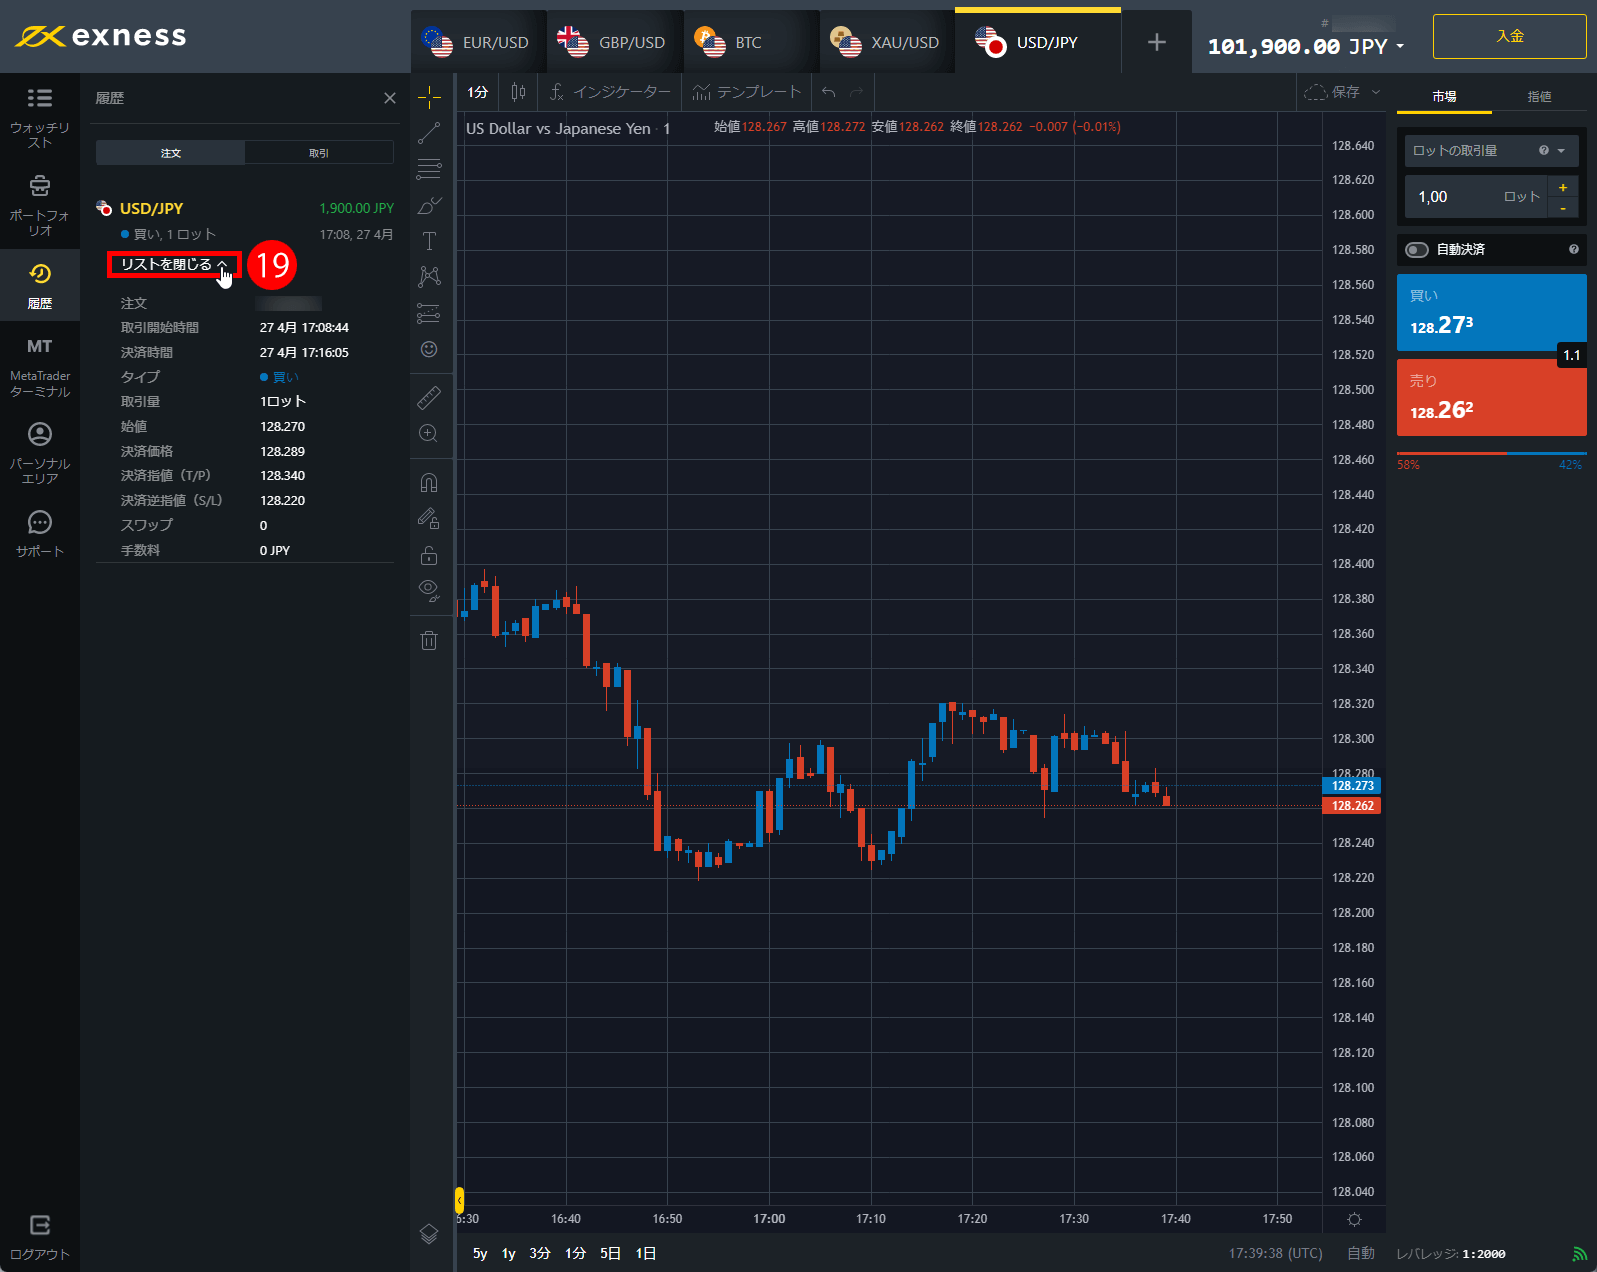Open the emoji icons tool
The width and height of the screenshot is (1597, 1272).
pos(429,349)
